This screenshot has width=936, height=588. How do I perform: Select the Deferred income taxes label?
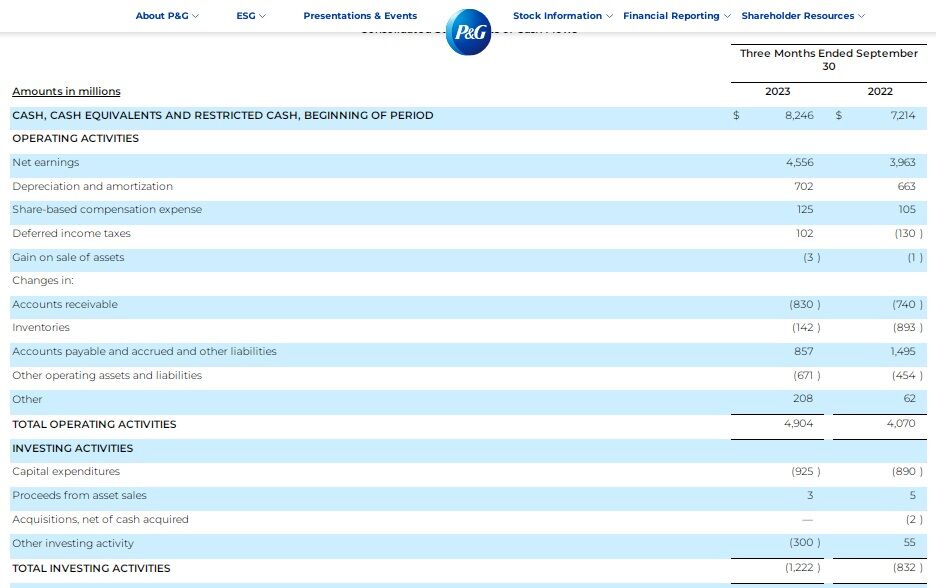click(x=71, y=233)
